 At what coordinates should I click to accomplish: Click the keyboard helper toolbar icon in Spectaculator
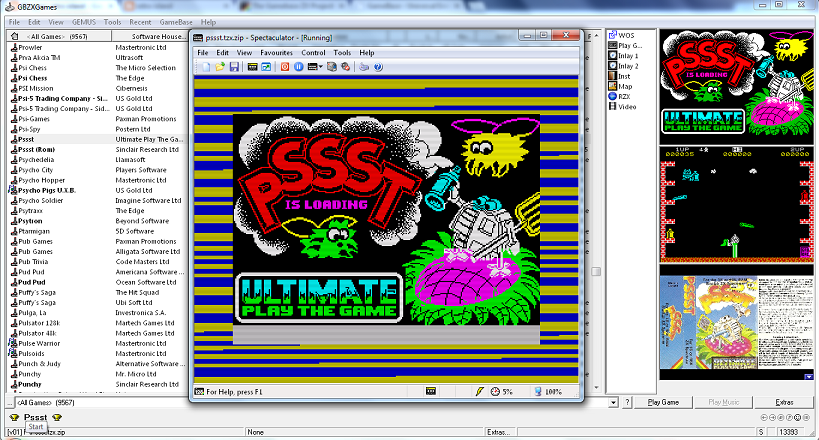pos(252,67)
